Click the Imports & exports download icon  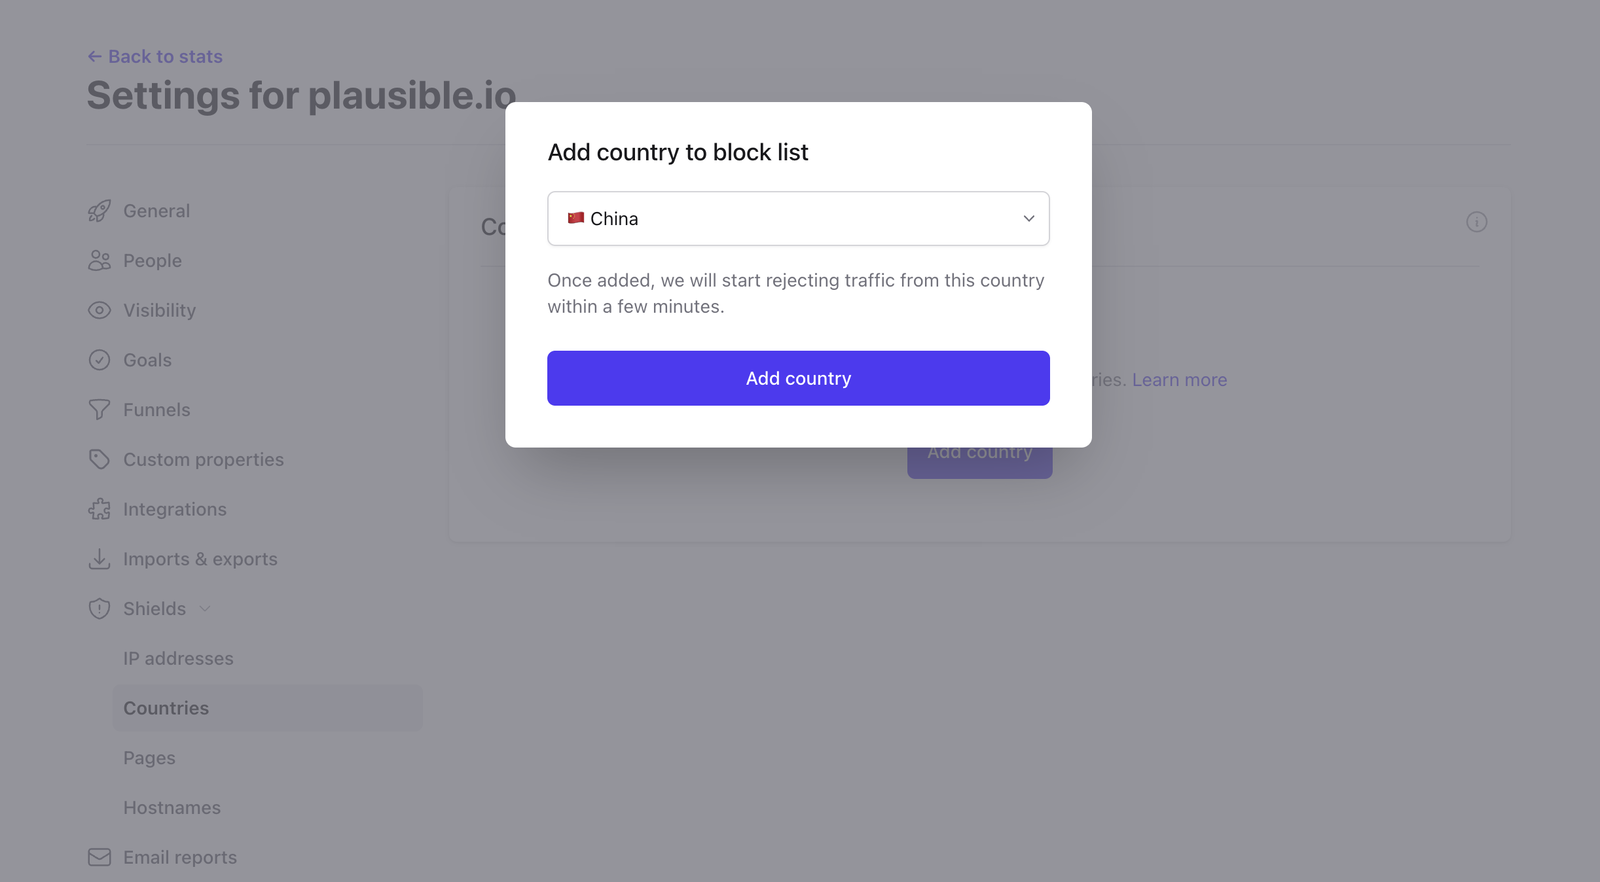coord(99,559)
